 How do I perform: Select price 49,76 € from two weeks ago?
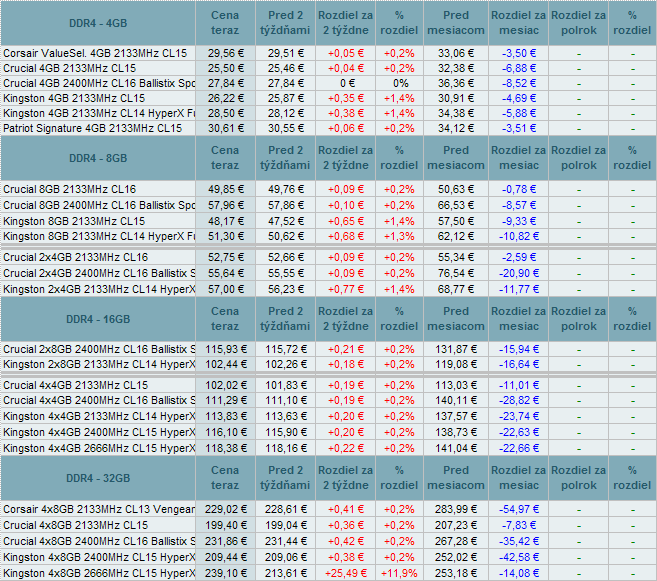click(286, 189)
